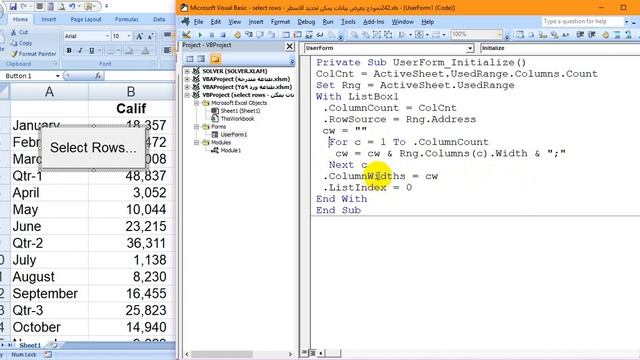Viewport: 640px width, 360px height.
Task: Switch to the Data ribbon tab in Excel
Action: click(x=159, y=19)
